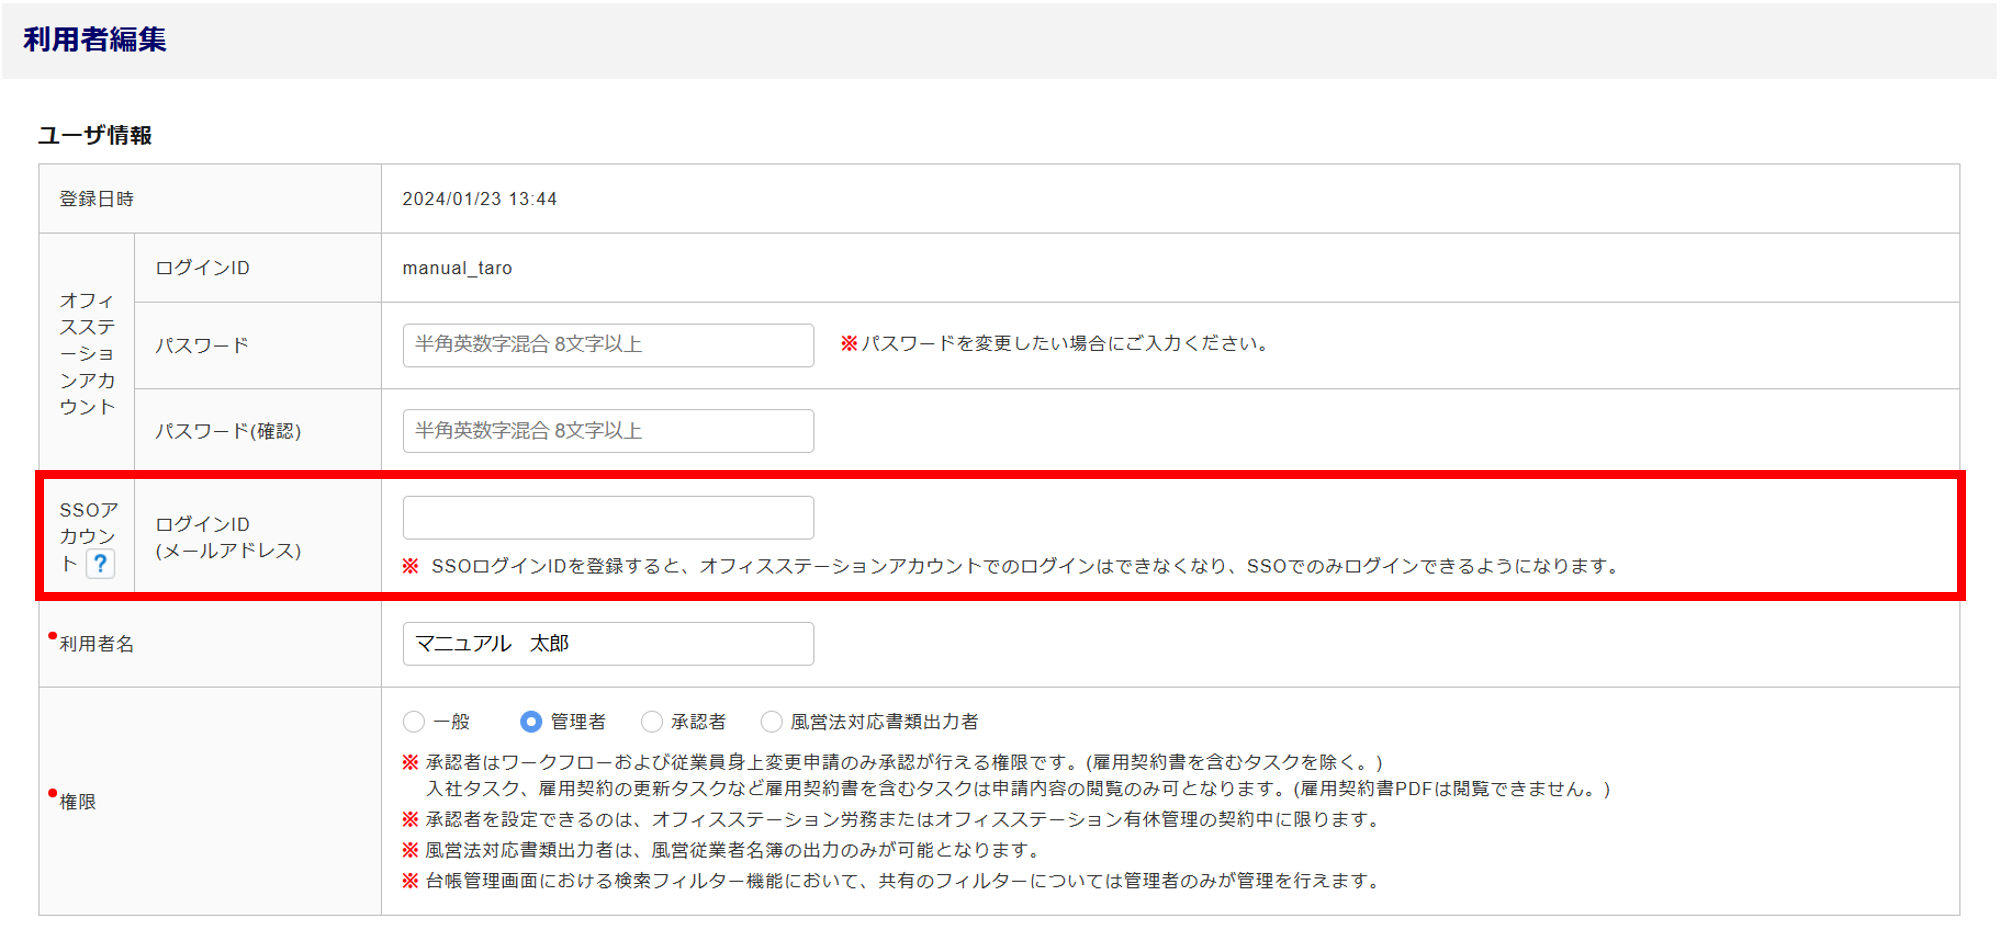Click the ユーザ情報 section title
The image size is (2000, 941).
(x=95, y=135)
